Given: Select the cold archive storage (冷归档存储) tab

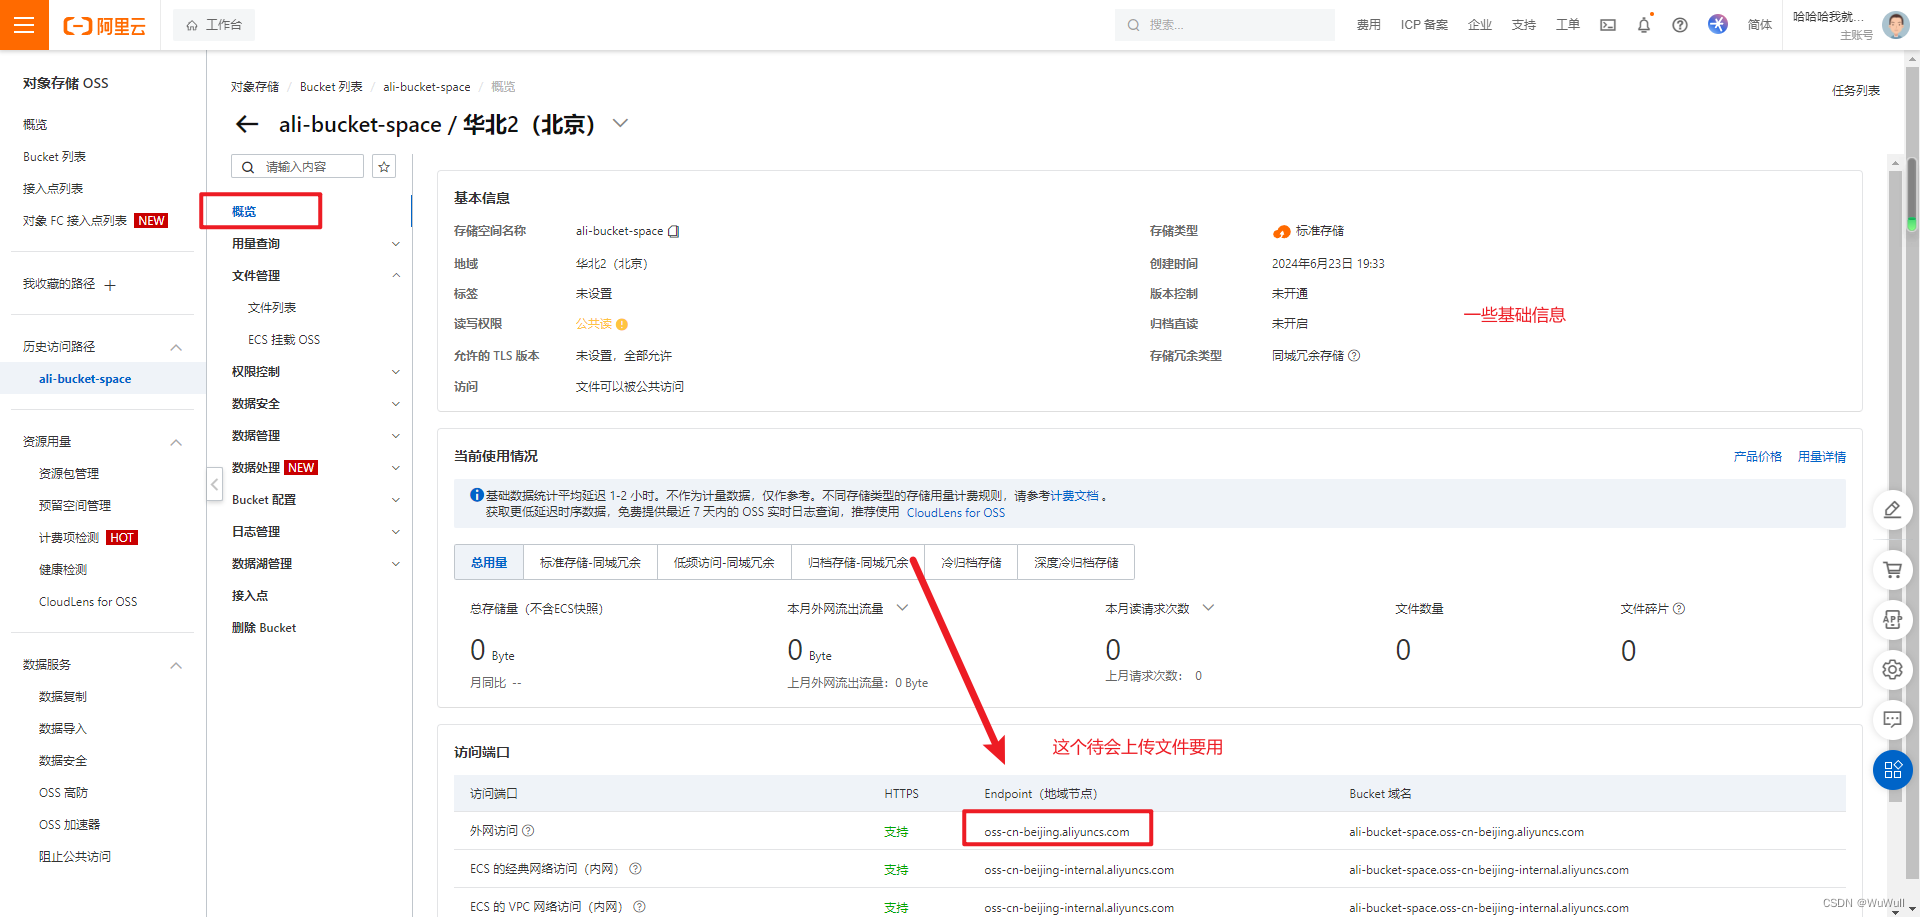Looking at the screenshot, I should pos(971,563).
